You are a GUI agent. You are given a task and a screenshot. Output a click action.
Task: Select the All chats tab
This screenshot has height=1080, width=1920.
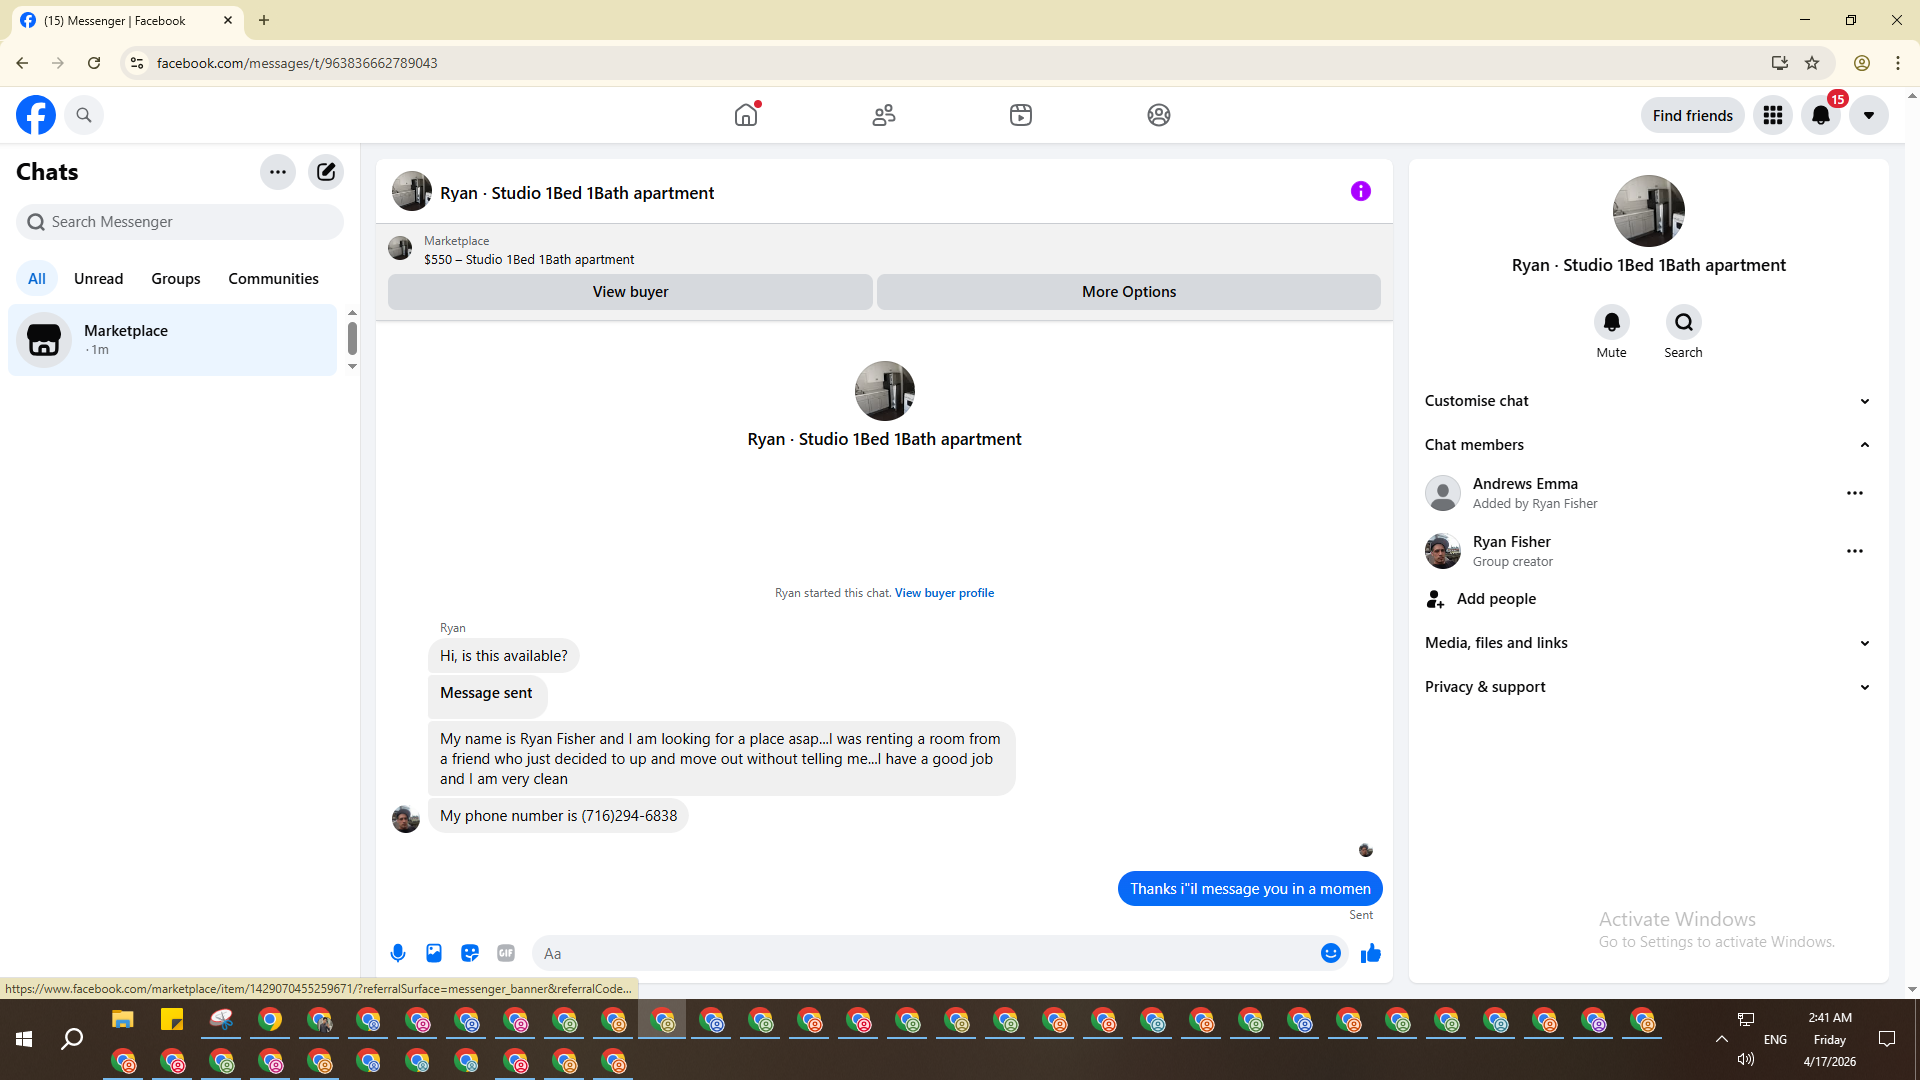point(37,278)
